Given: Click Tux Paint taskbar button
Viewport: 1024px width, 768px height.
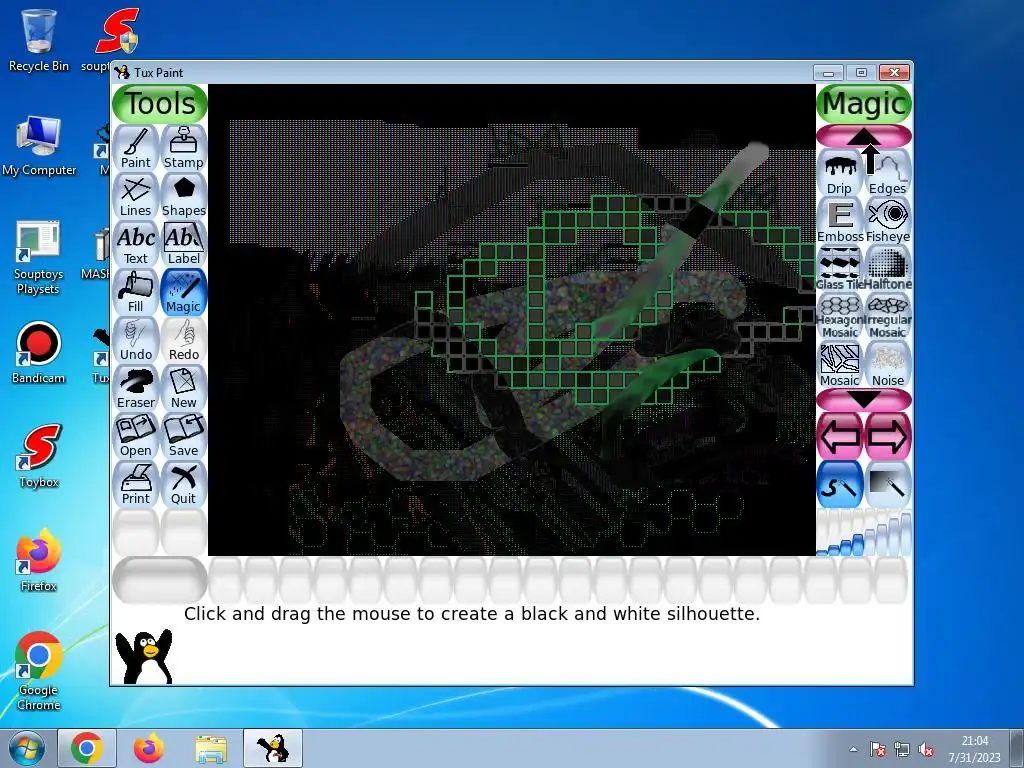Looking at the screenshot, I should click(273, 748).
